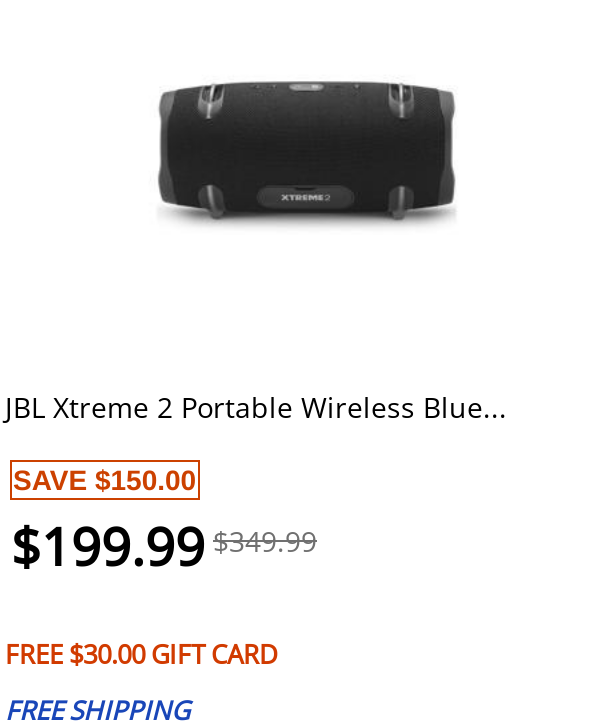Open JBL Xtreme 2 Portable Wireless title link
Screen dimensions: 610x728
click(x=255, y=409)
